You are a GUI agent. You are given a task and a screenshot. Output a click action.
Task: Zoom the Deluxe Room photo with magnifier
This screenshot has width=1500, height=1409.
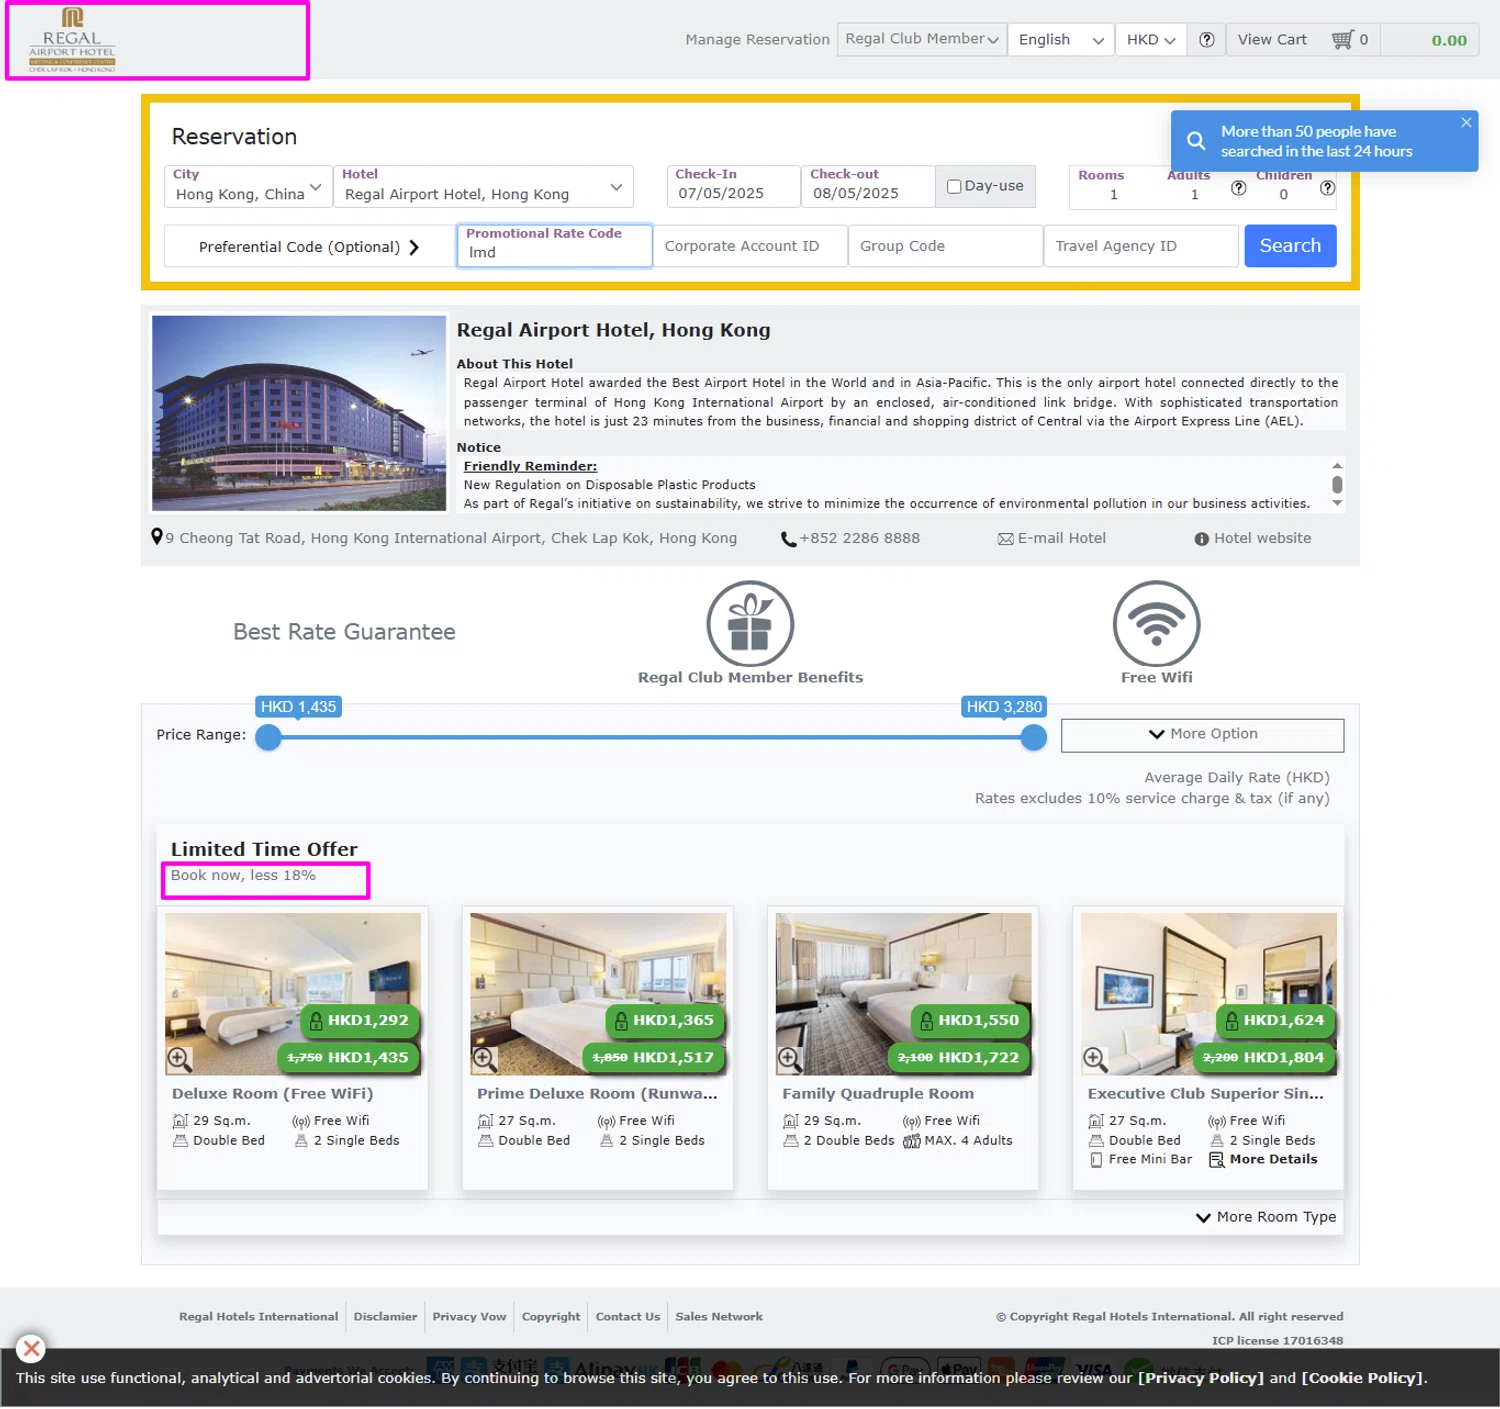(179, 1058)
